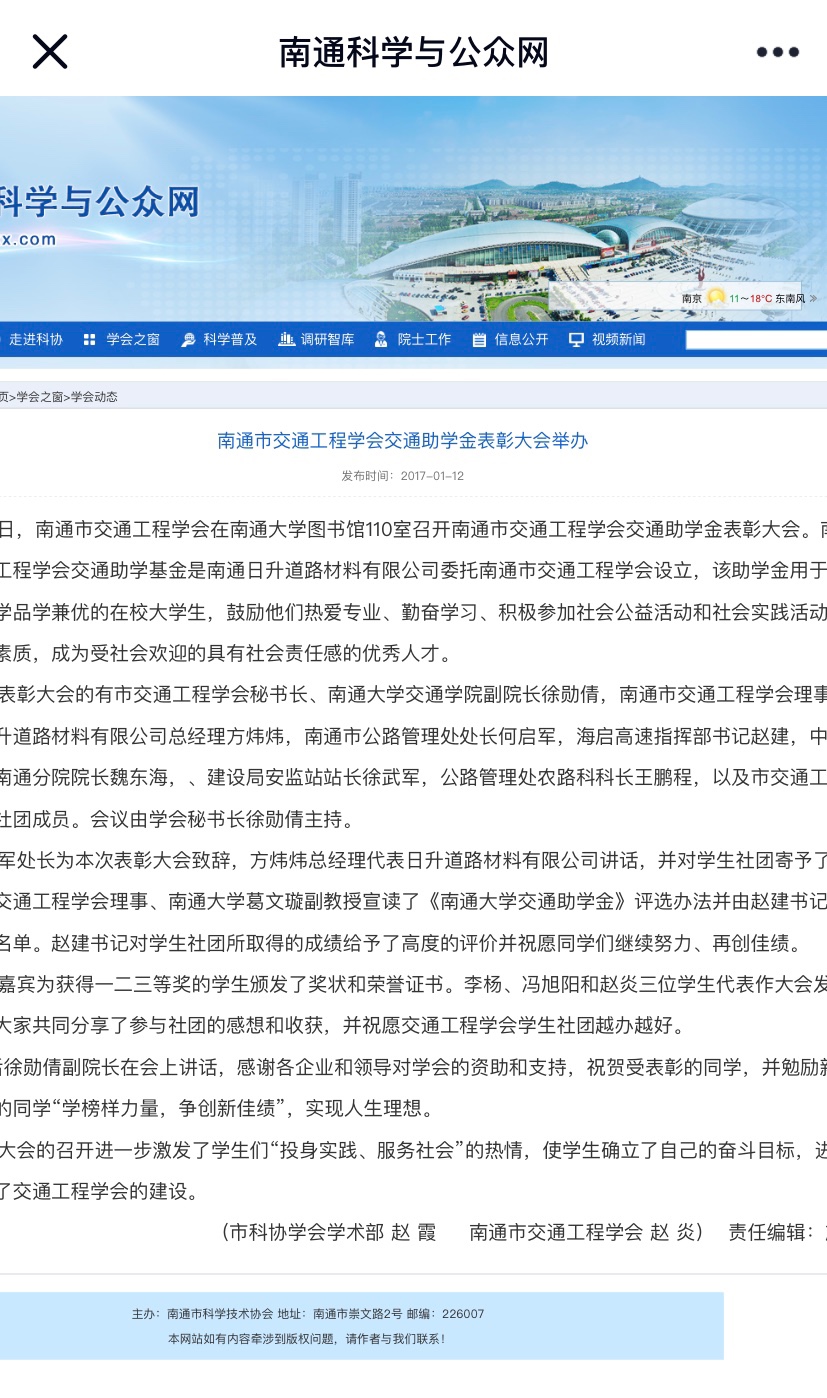Click the search input field
Viewport: 827px width, 1398px height.
coord(756,340)
